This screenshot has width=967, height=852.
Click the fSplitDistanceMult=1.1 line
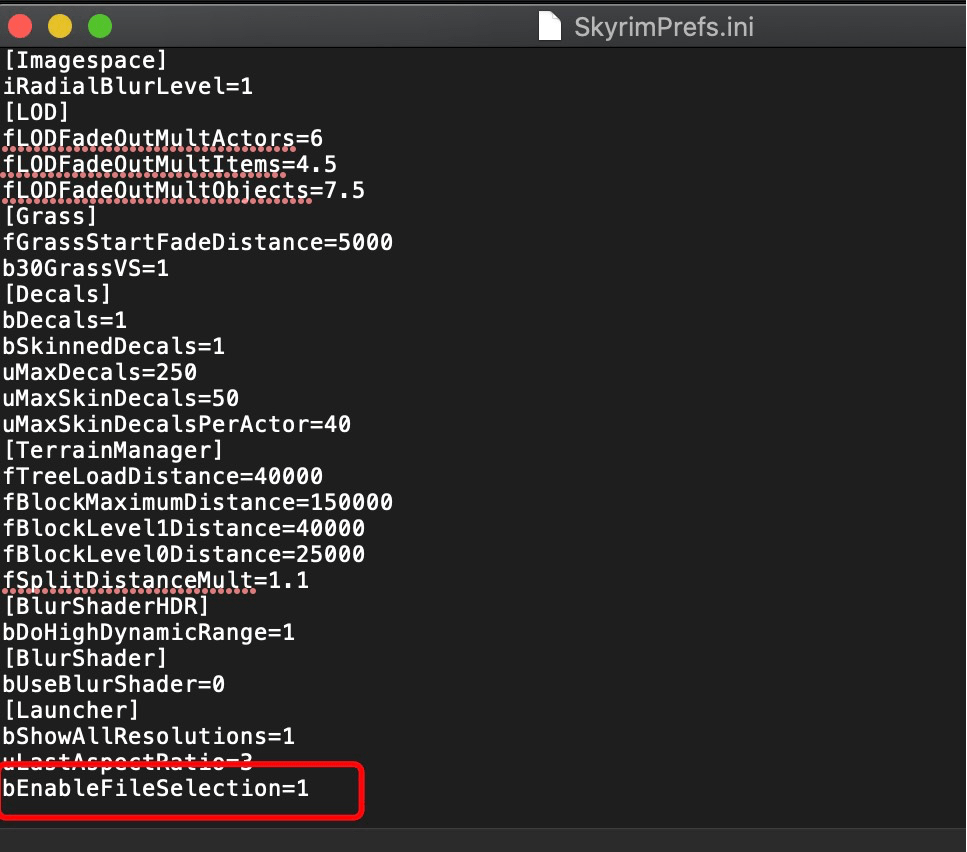[x=156, y=580]
